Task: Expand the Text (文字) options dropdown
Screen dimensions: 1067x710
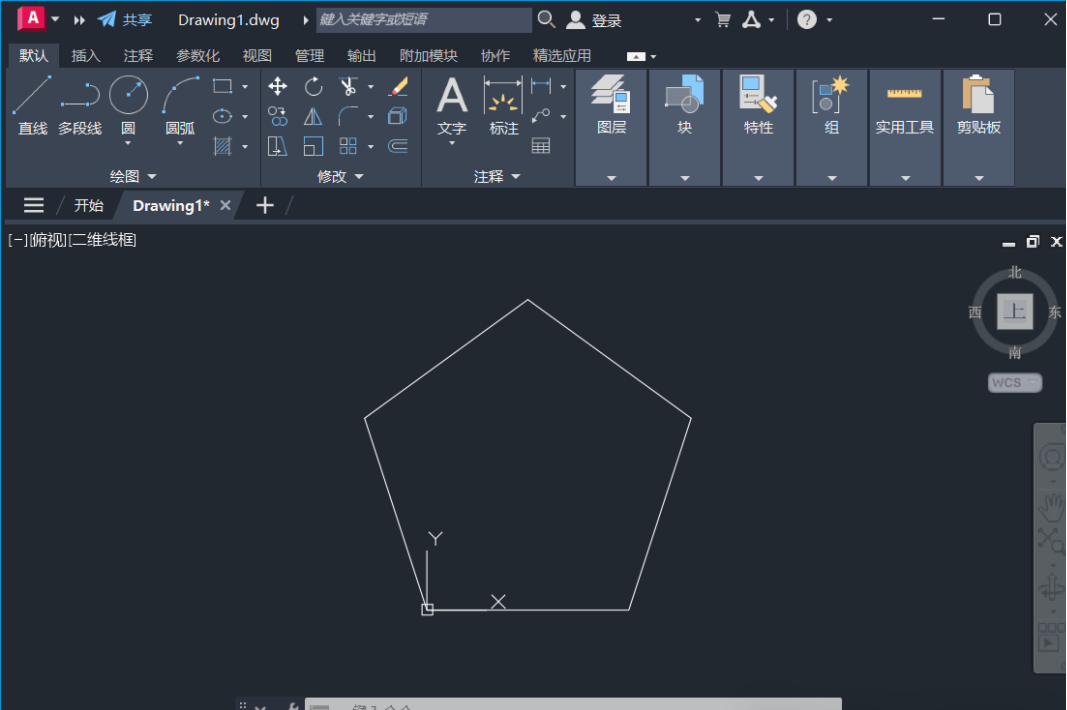Action: point(452,143)
